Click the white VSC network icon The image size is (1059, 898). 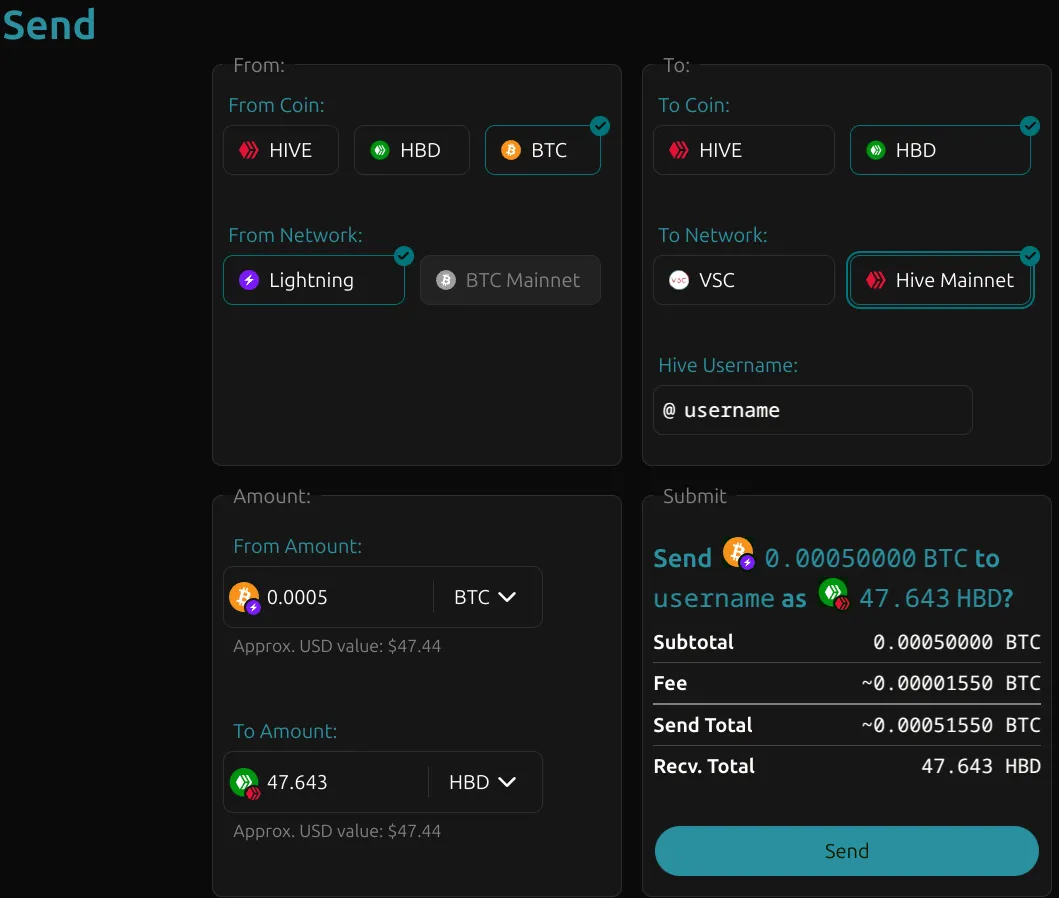point(679,280)
